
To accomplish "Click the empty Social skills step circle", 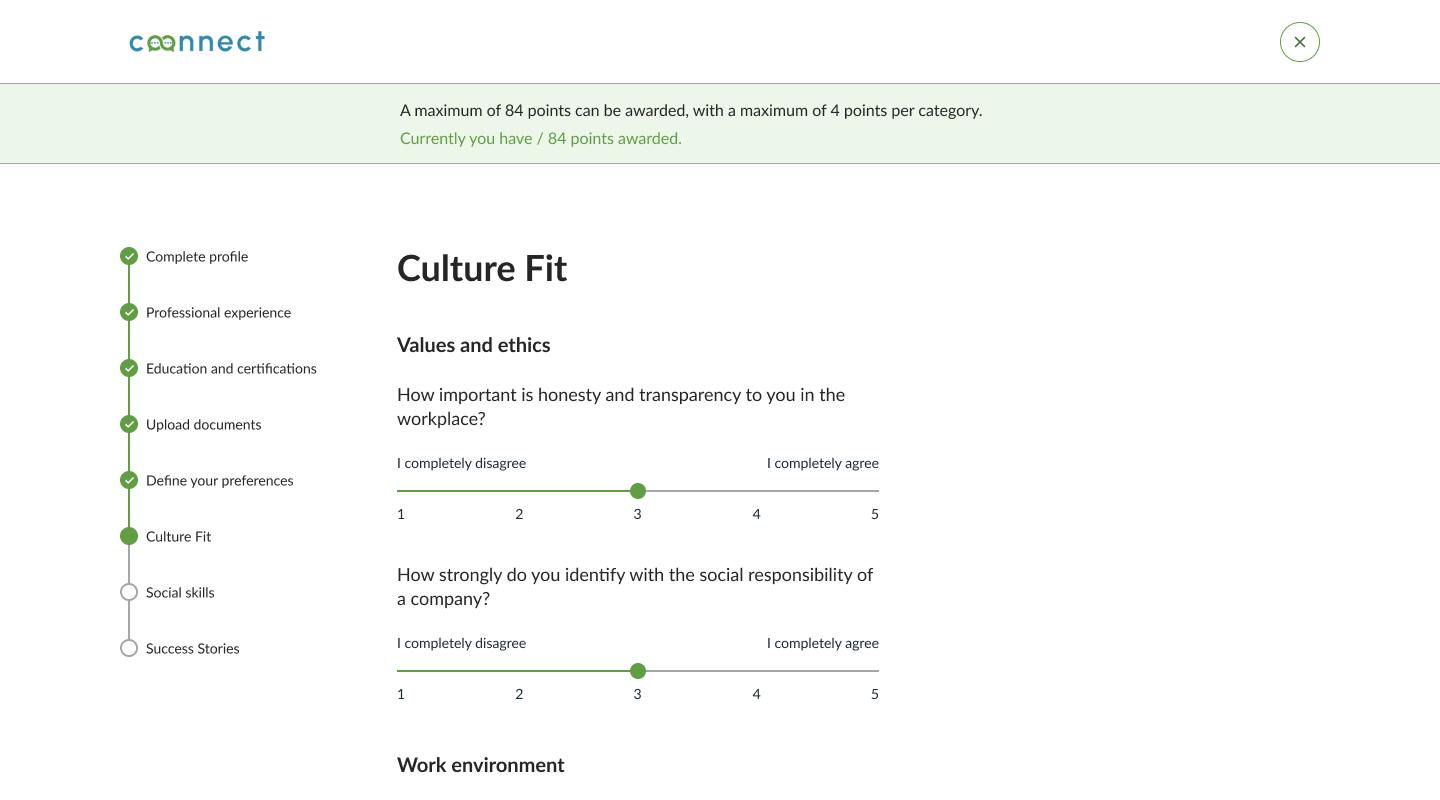I will pos(129,592).
